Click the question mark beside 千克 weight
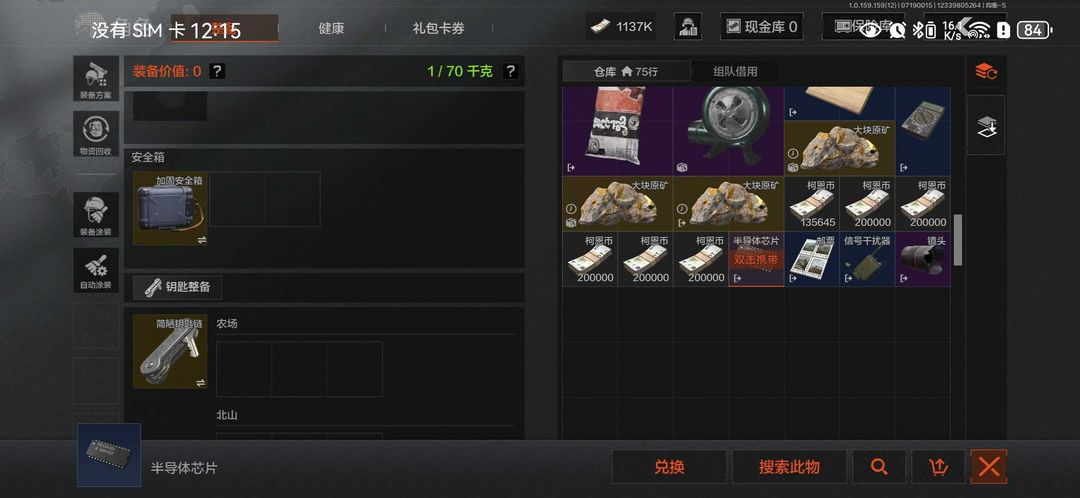Screen dimensions: 1080x498 point(510,71)
